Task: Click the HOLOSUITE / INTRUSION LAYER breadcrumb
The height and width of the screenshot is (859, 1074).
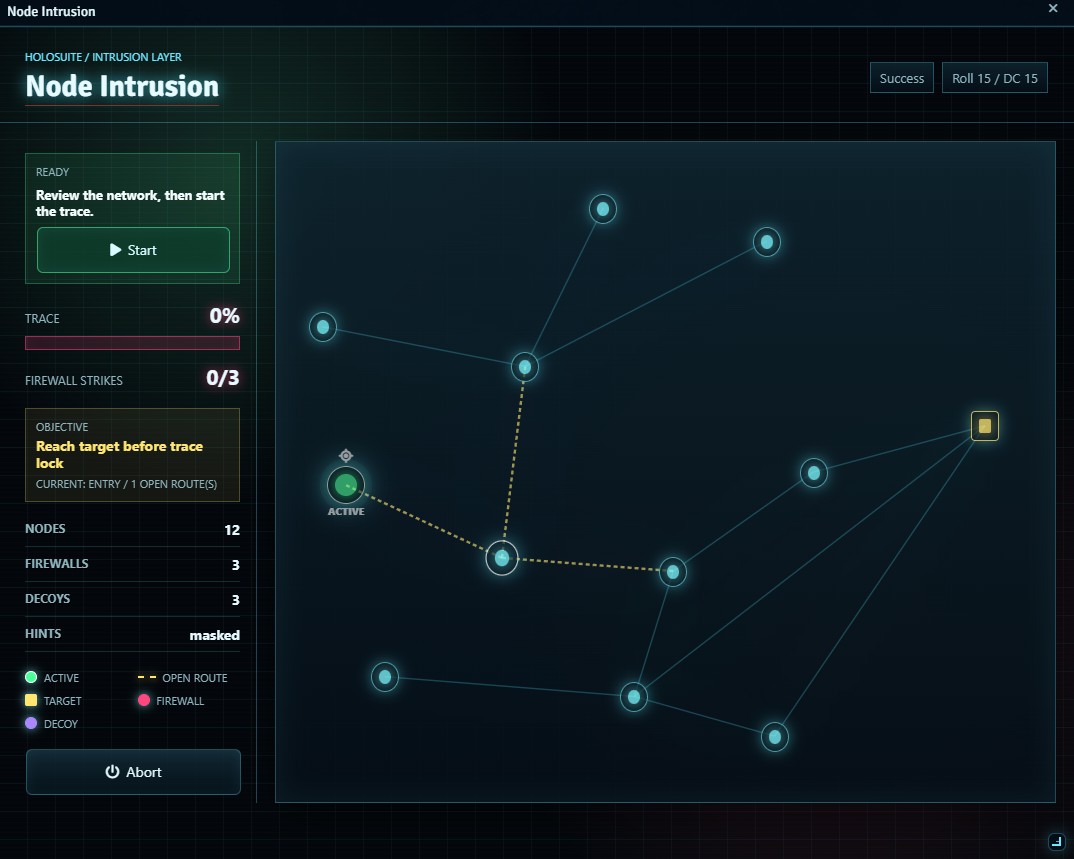Action: 103,57
